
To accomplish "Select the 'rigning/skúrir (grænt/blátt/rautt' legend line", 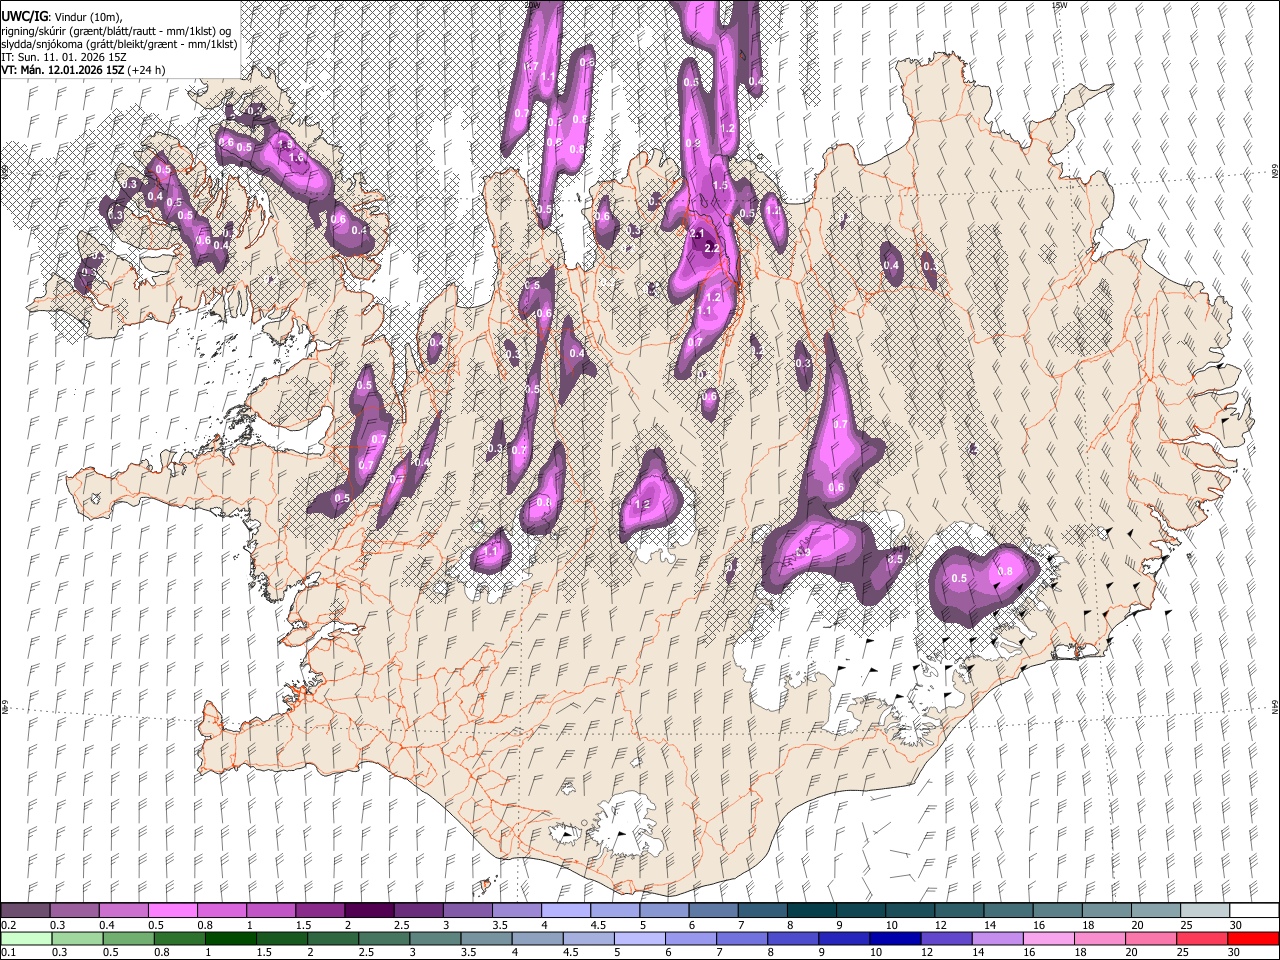I will click(117, 31).
